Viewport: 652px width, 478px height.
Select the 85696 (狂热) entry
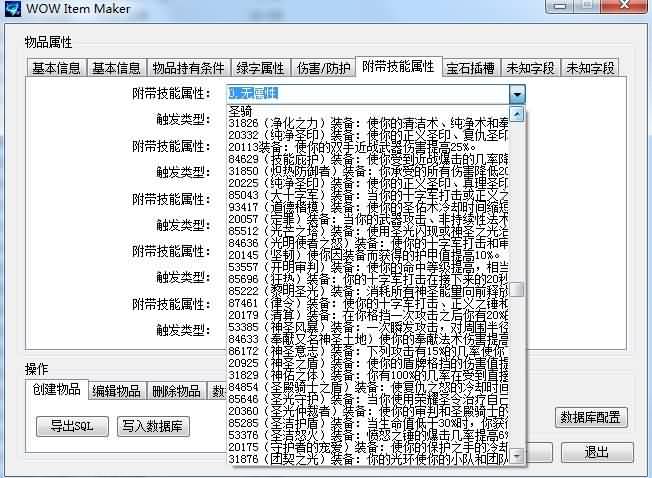click(368, 279)
